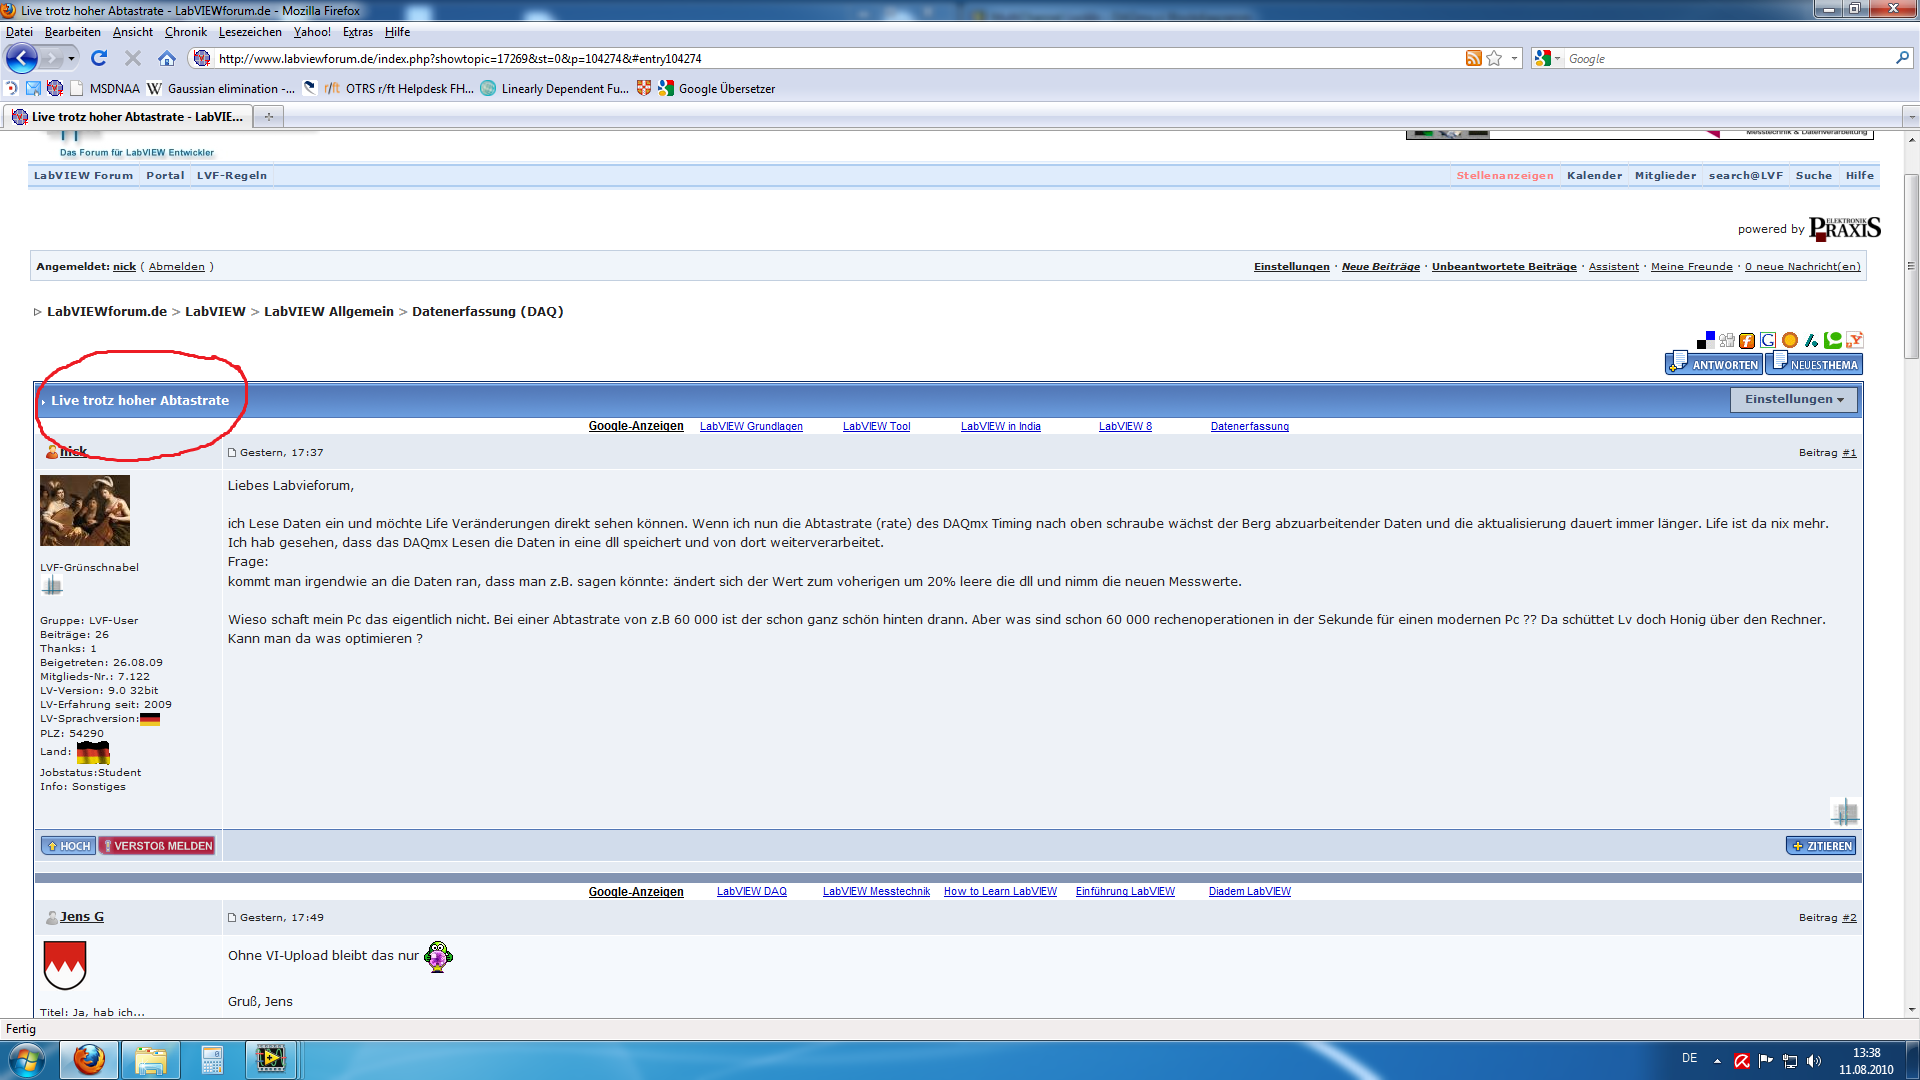Reload the page with refresh icon
Image resolution: width=1920 pixels, height=1080 pixels.
click(x=98, y=58)
